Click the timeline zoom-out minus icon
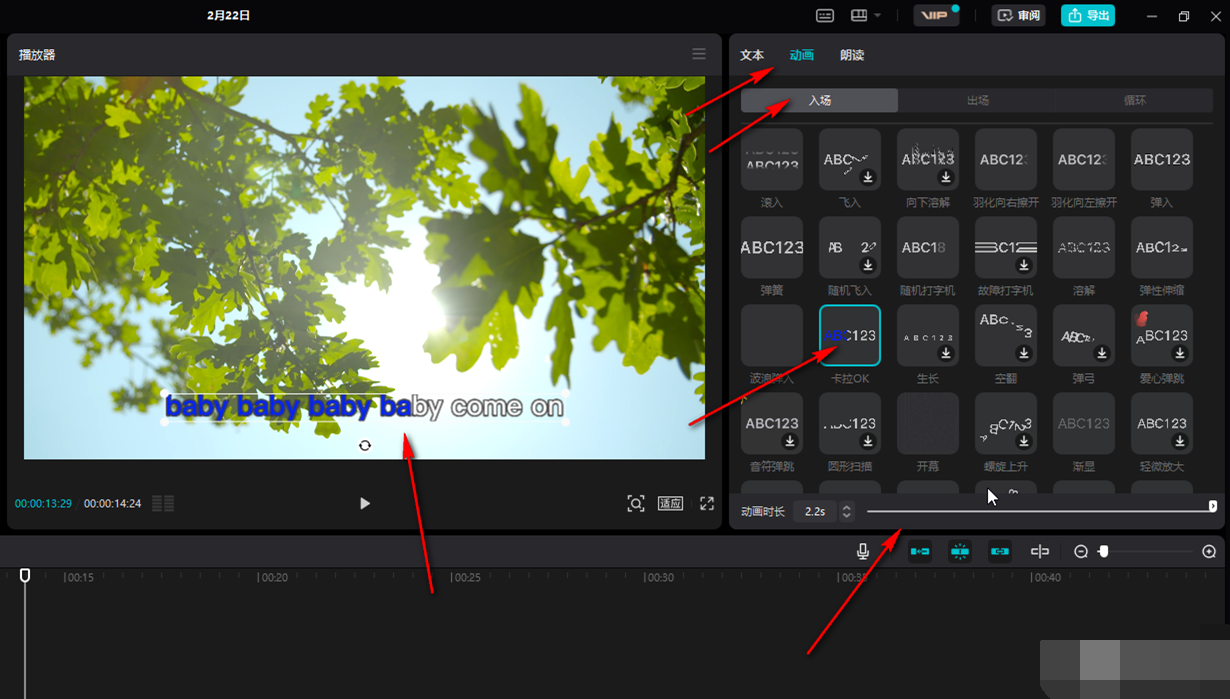 [1081, 551]
